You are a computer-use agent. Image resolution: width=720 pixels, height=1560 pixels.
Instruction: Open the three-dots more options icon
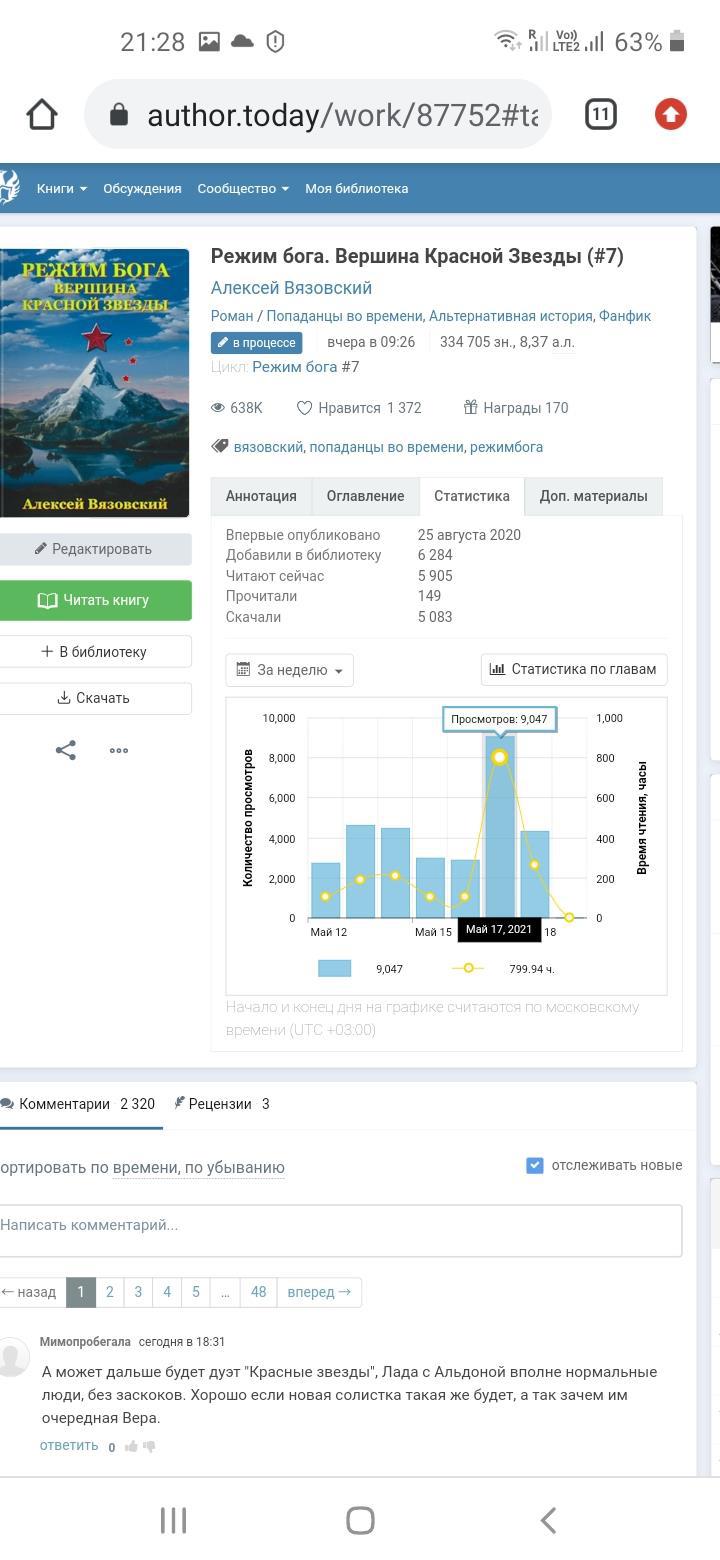coord(119,750)
